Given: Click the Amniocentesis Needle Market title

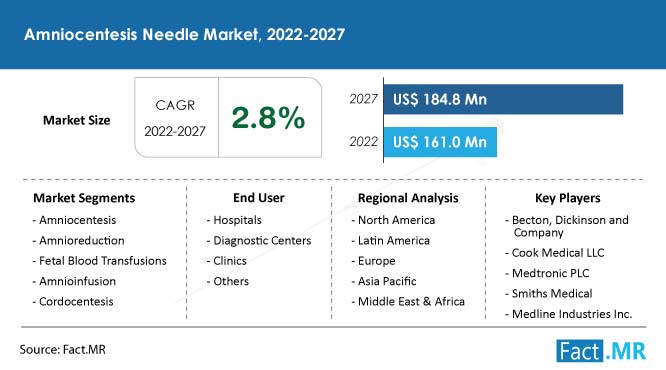Looking at the screenshot, I should click(x=184, y=34).
